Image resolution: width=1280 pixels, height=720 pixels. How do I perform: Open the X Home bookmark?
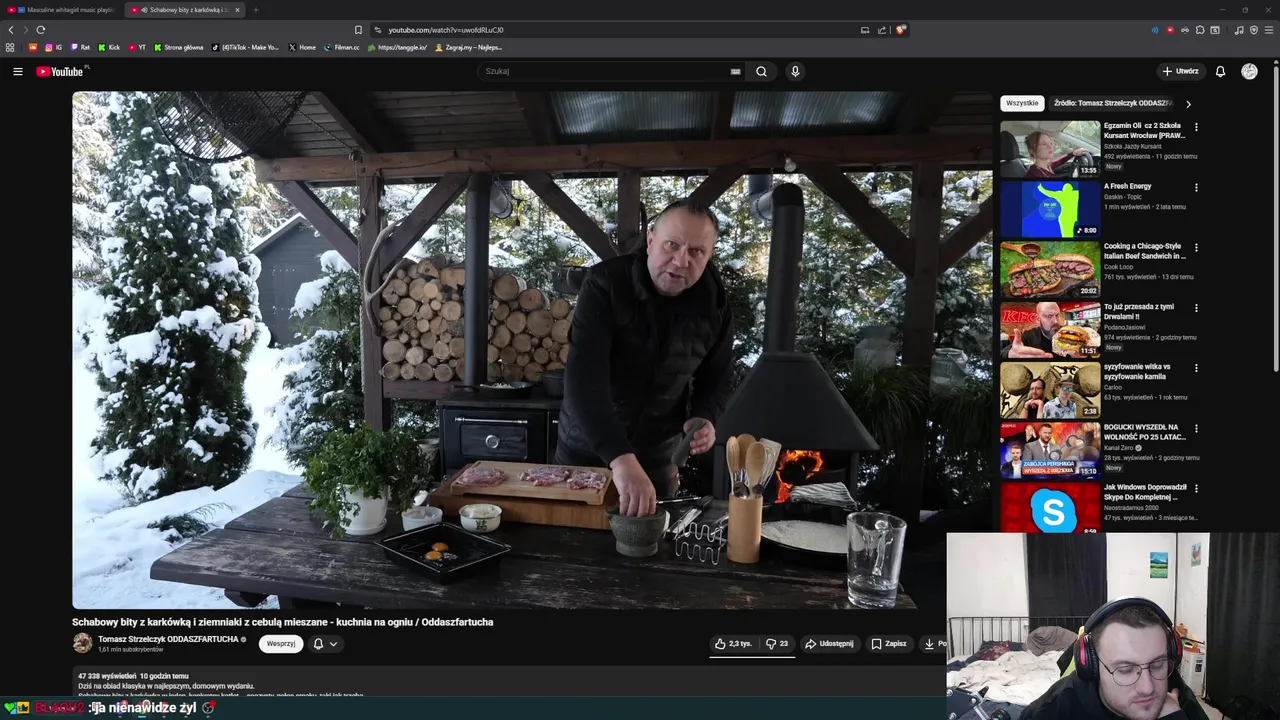coord(302,47)
